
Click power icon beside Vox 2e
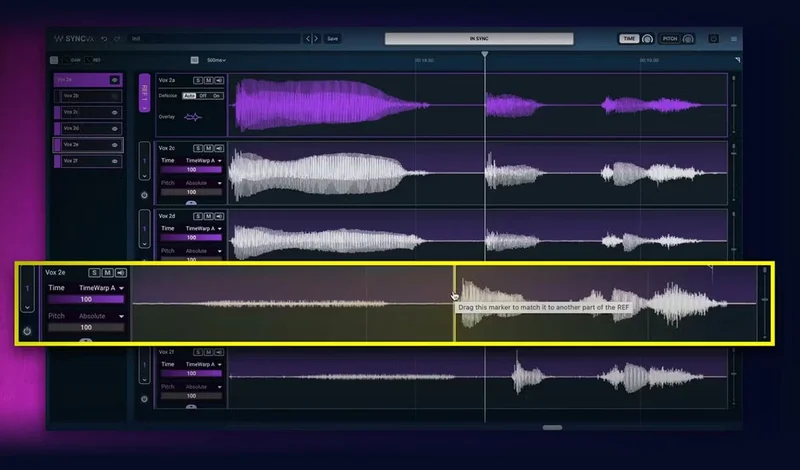[27, 331]
